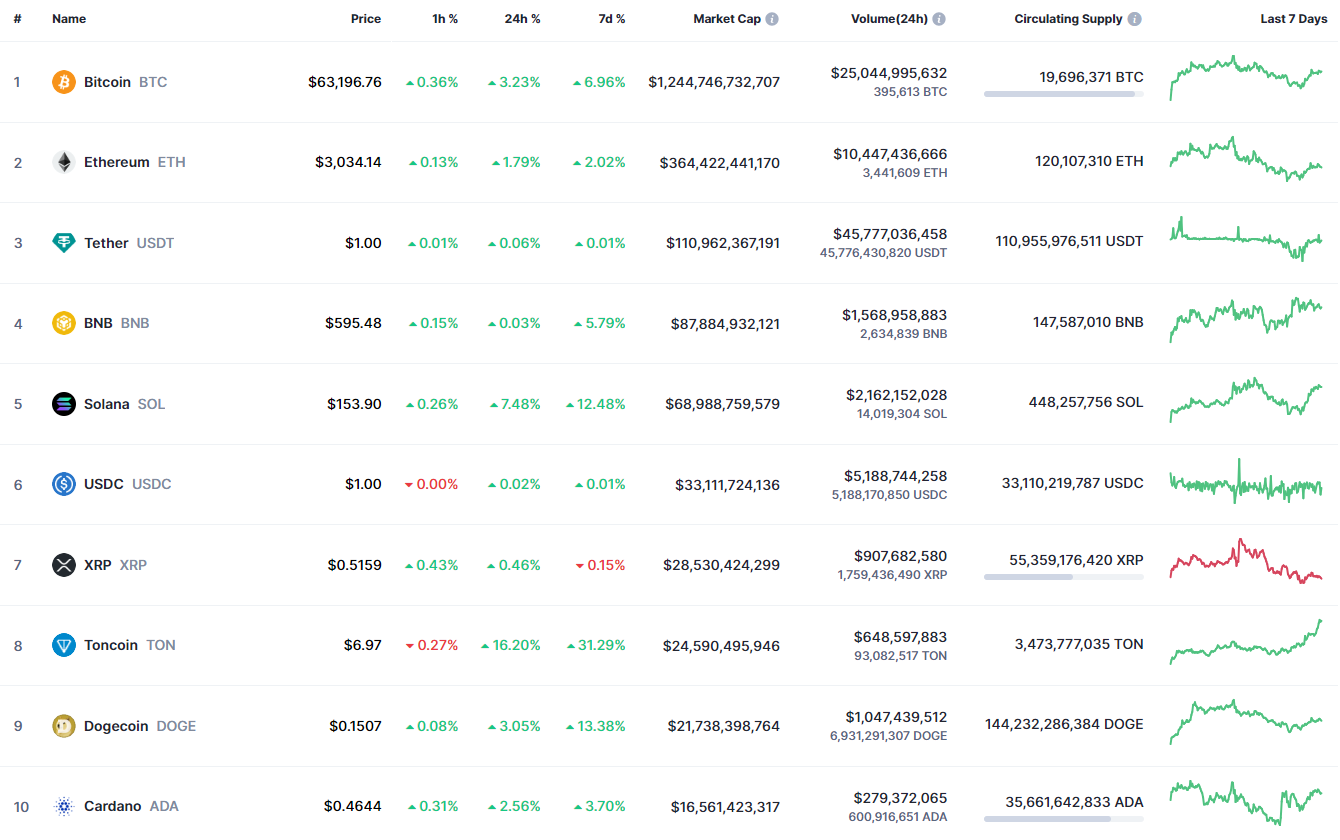The width and height of the screenshot is (1340, 840).
Task: Click the XRP logo icon
Action: click(64, 565)
